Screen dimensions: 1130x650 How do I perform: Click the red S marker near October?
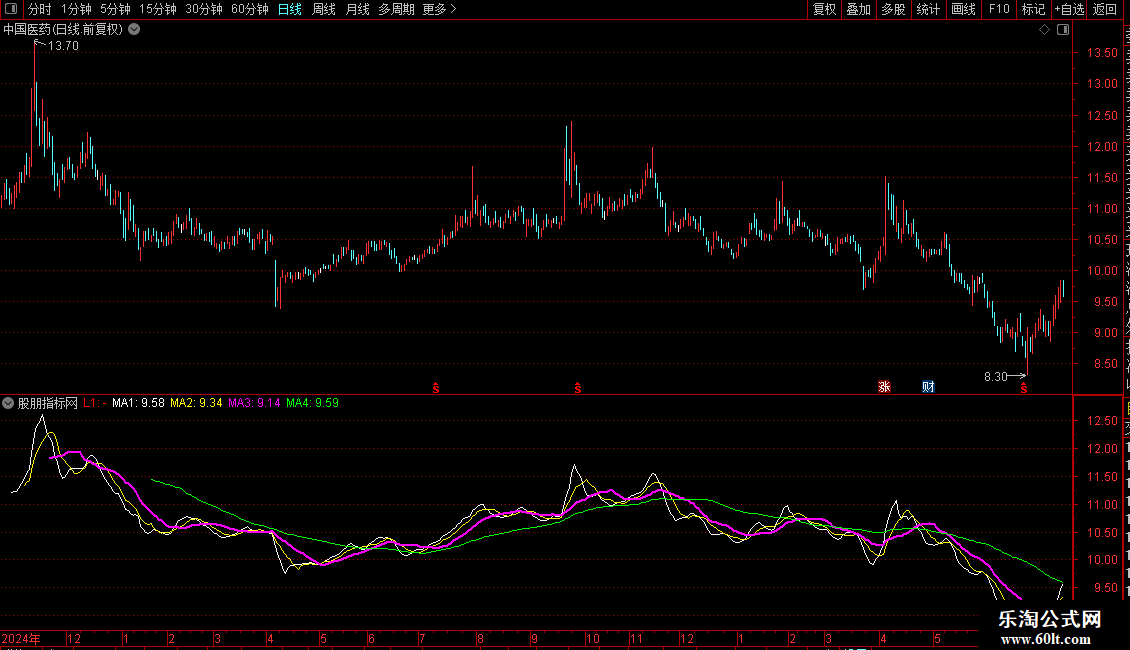click(577, 388)
